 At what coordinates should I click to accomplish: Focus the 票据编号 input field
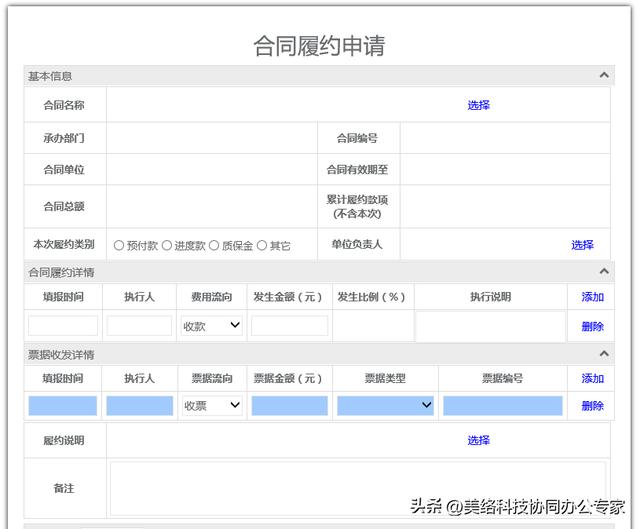[503, 405]
